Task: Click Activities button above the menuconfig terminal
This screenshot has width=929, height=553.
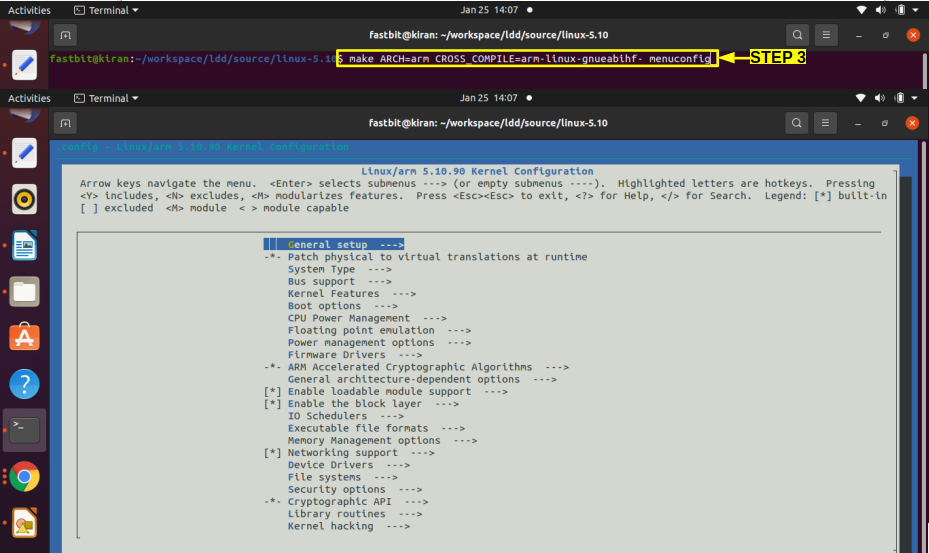Action: coord(29,98)
